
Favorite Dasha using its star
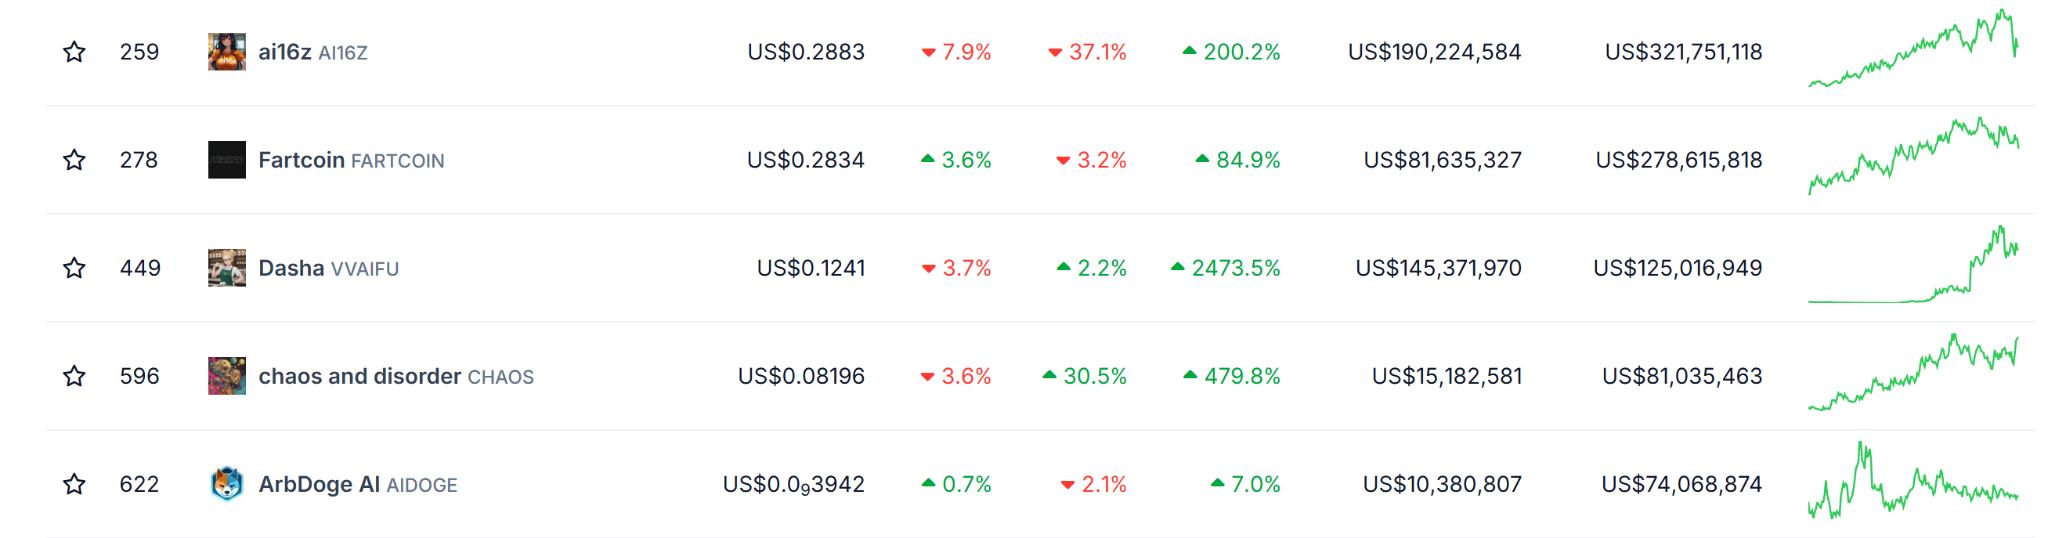tap(74, 268)
